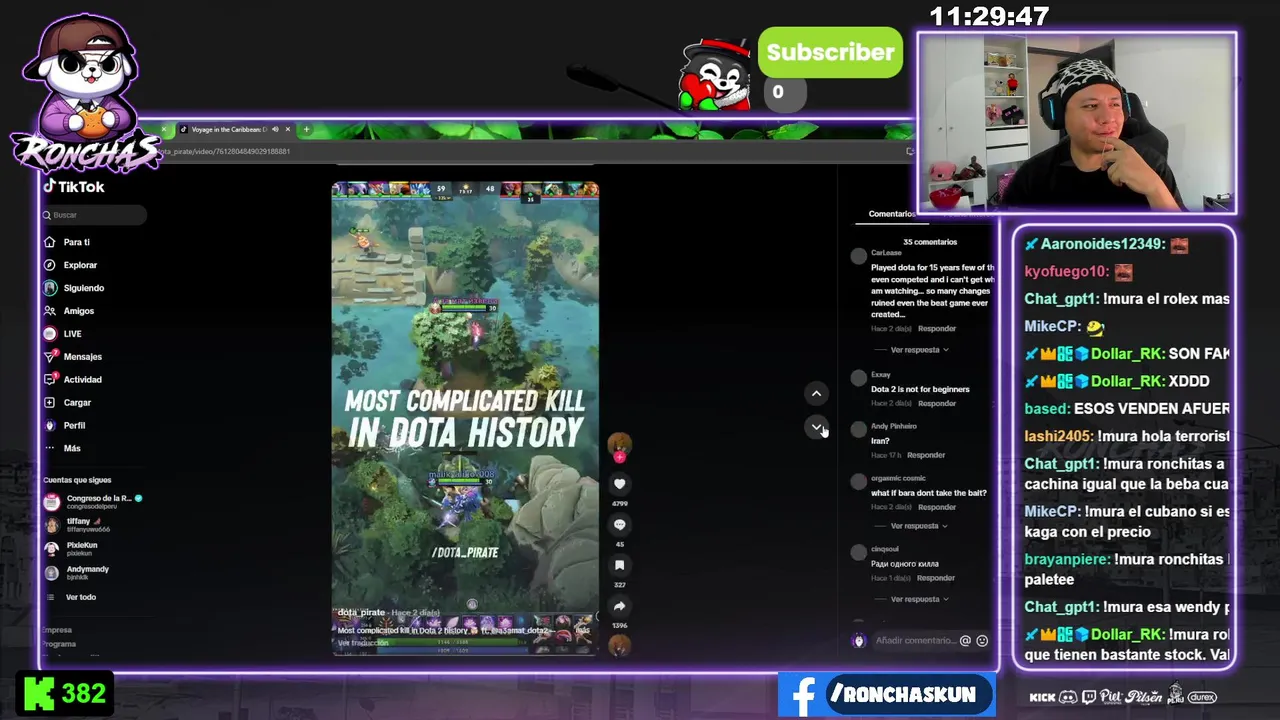Open a new browser tab with plus

(x=306, y=129)
